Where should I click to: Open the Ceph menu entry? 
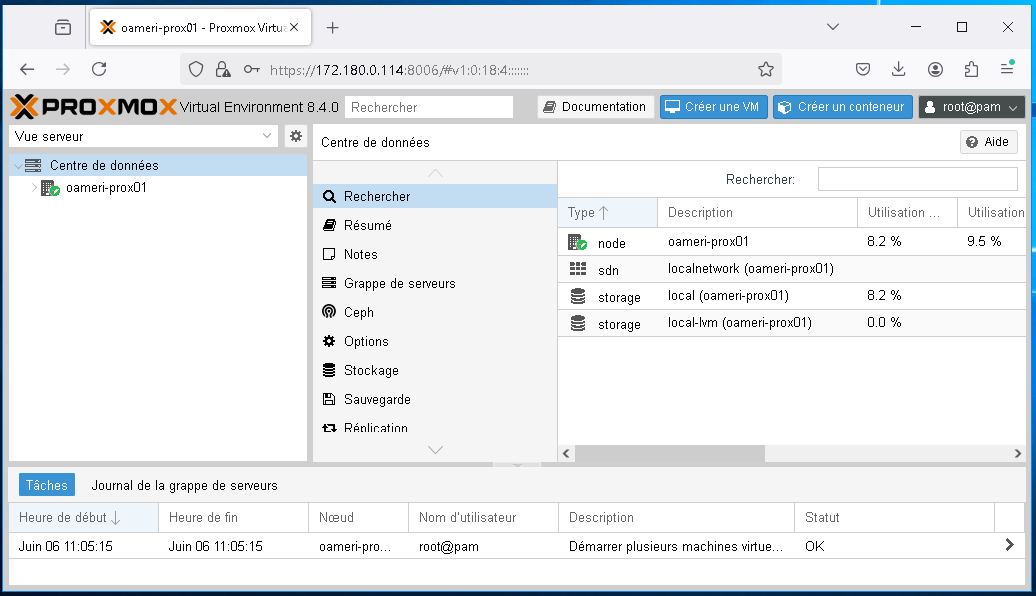tap(435, 313)
